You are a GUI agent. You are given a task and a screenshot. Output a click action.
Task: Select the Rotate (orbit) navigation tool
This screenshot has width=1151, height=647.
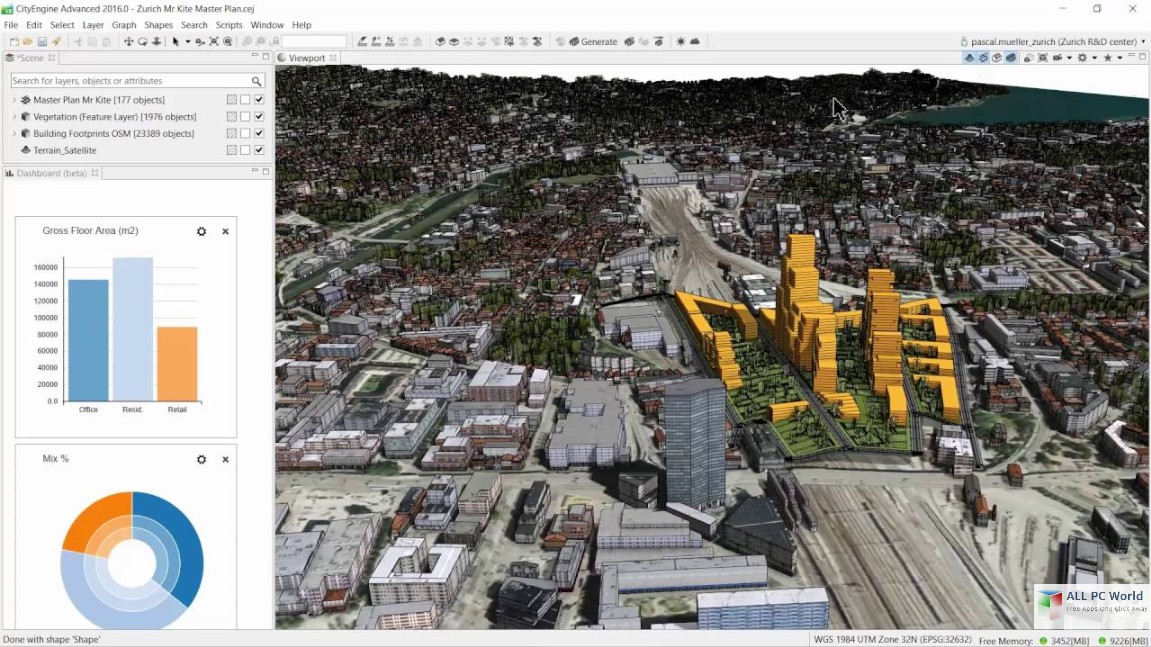point(142,42)
